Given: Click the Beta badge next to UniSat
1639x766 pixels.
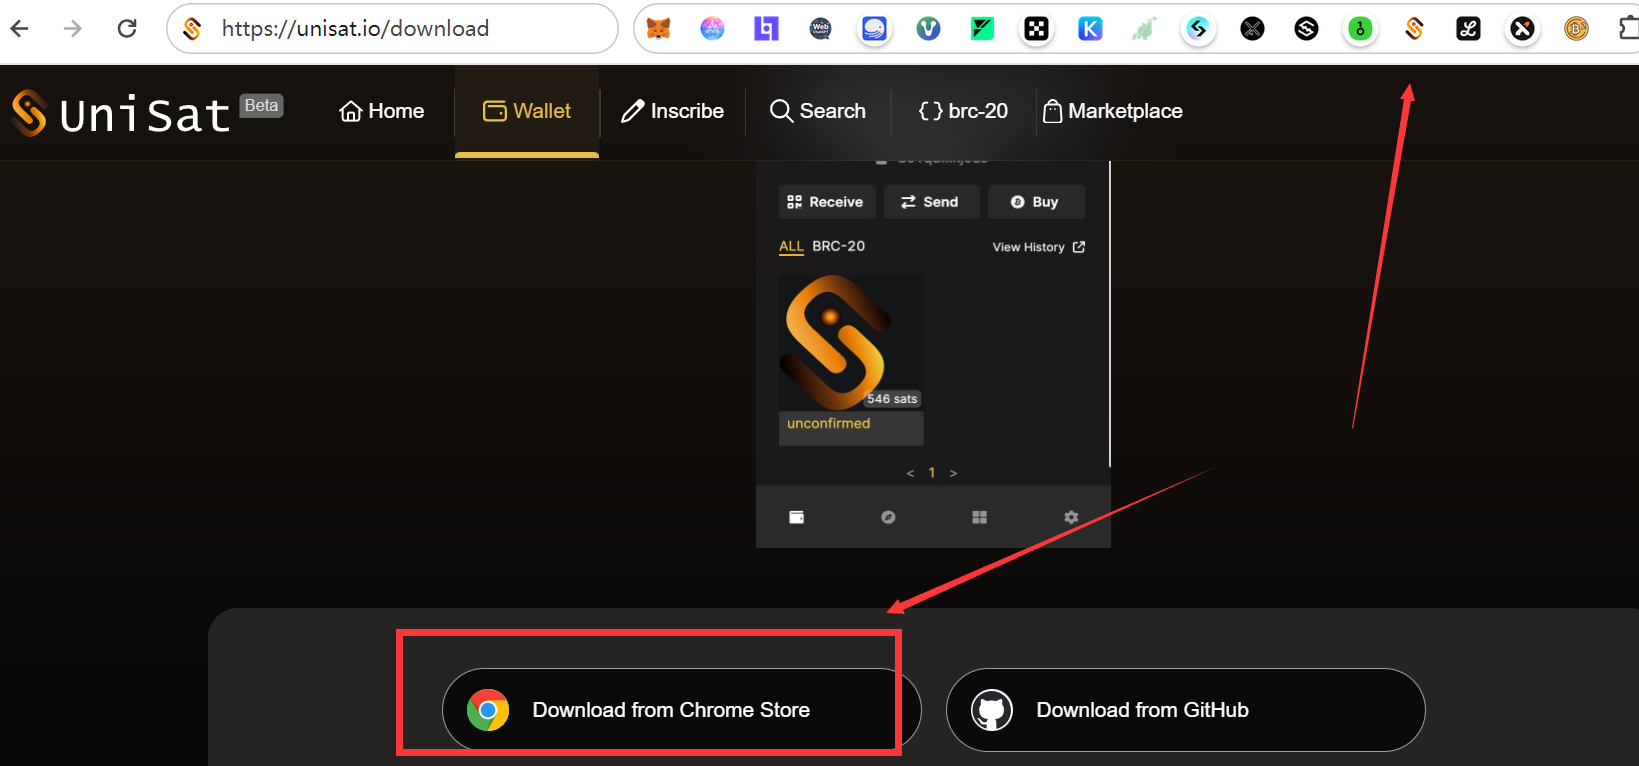Looking at the screenshot, I should pyautogui.click(x=261, y=106).
